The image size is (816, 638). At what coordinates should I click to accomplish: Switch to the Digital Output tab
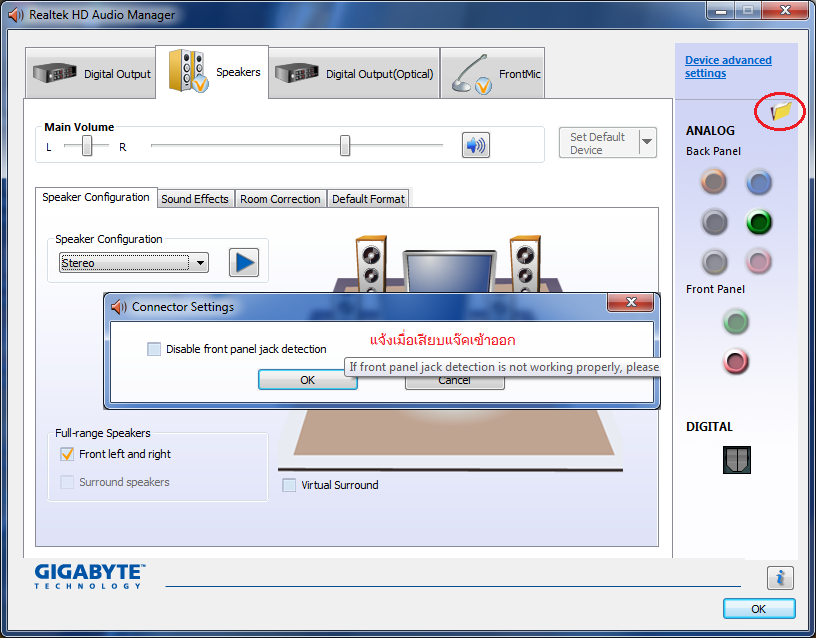91,73
